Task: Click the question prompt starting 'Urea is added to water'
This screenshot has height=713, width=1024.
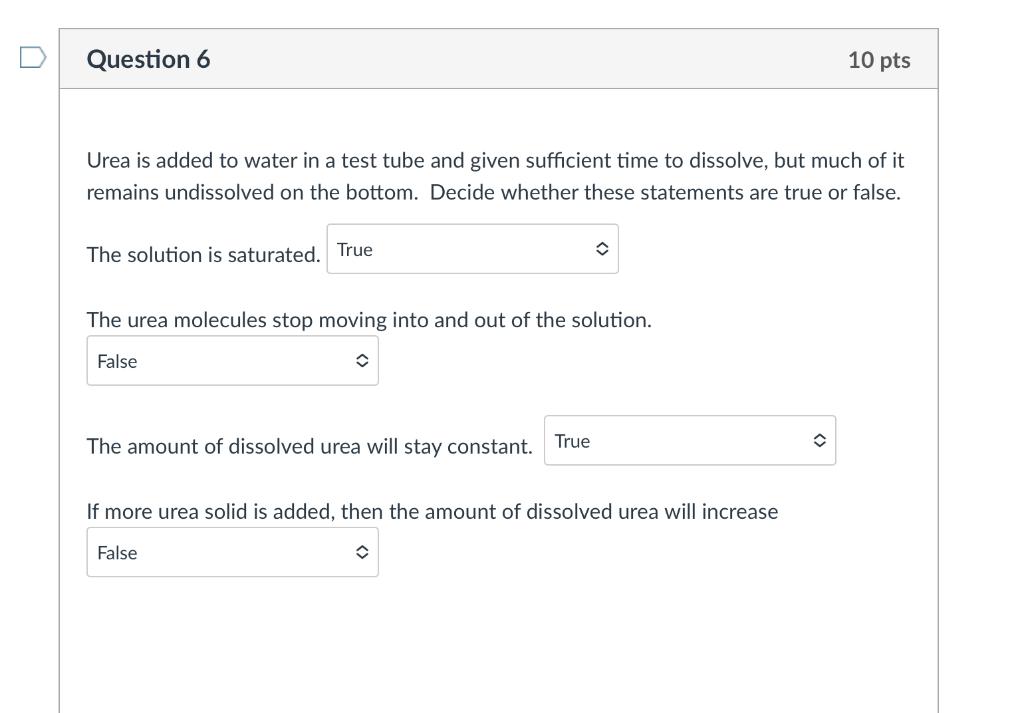Action: [495, 176]
